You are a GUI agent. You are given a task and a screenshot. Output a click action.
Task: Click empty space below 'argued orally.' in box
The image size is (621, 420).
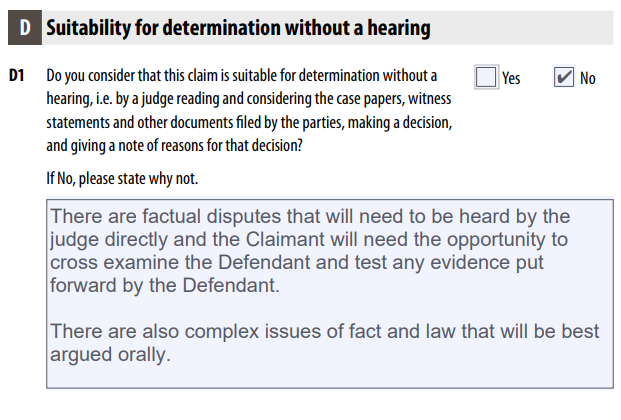330,376
